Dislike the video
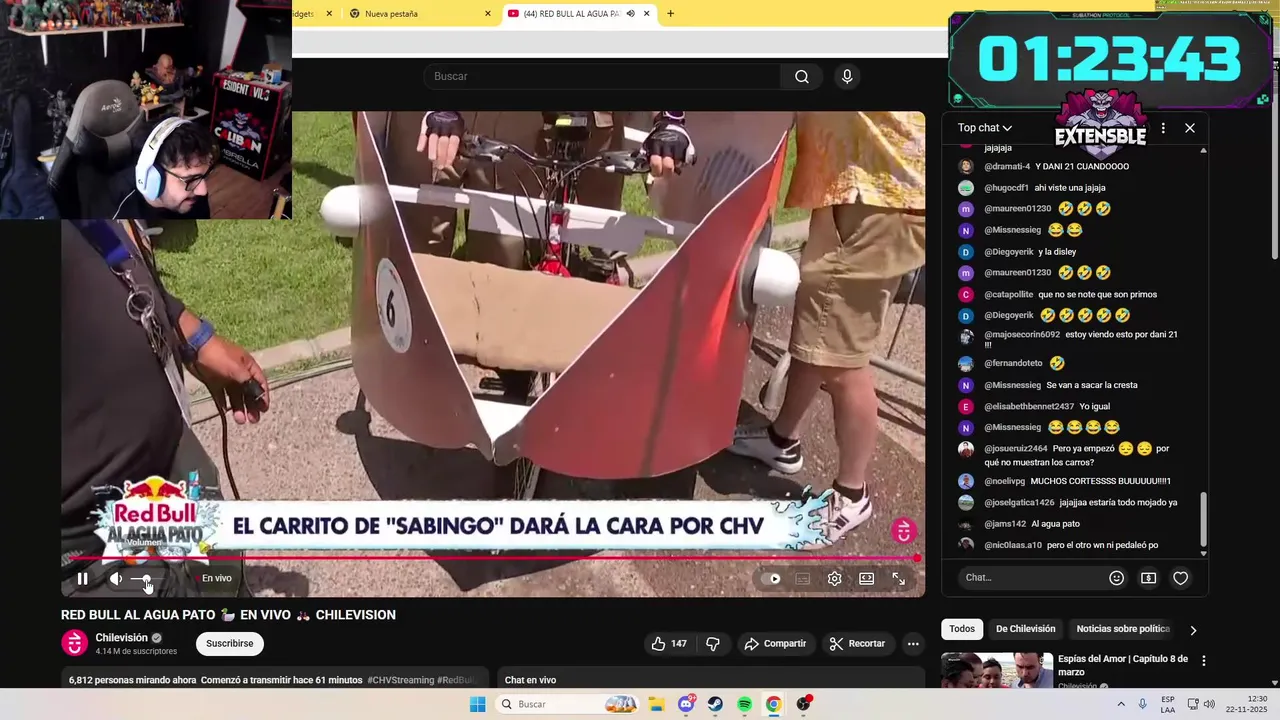This screenshot has width=1280, height=720. coord(713,643)
